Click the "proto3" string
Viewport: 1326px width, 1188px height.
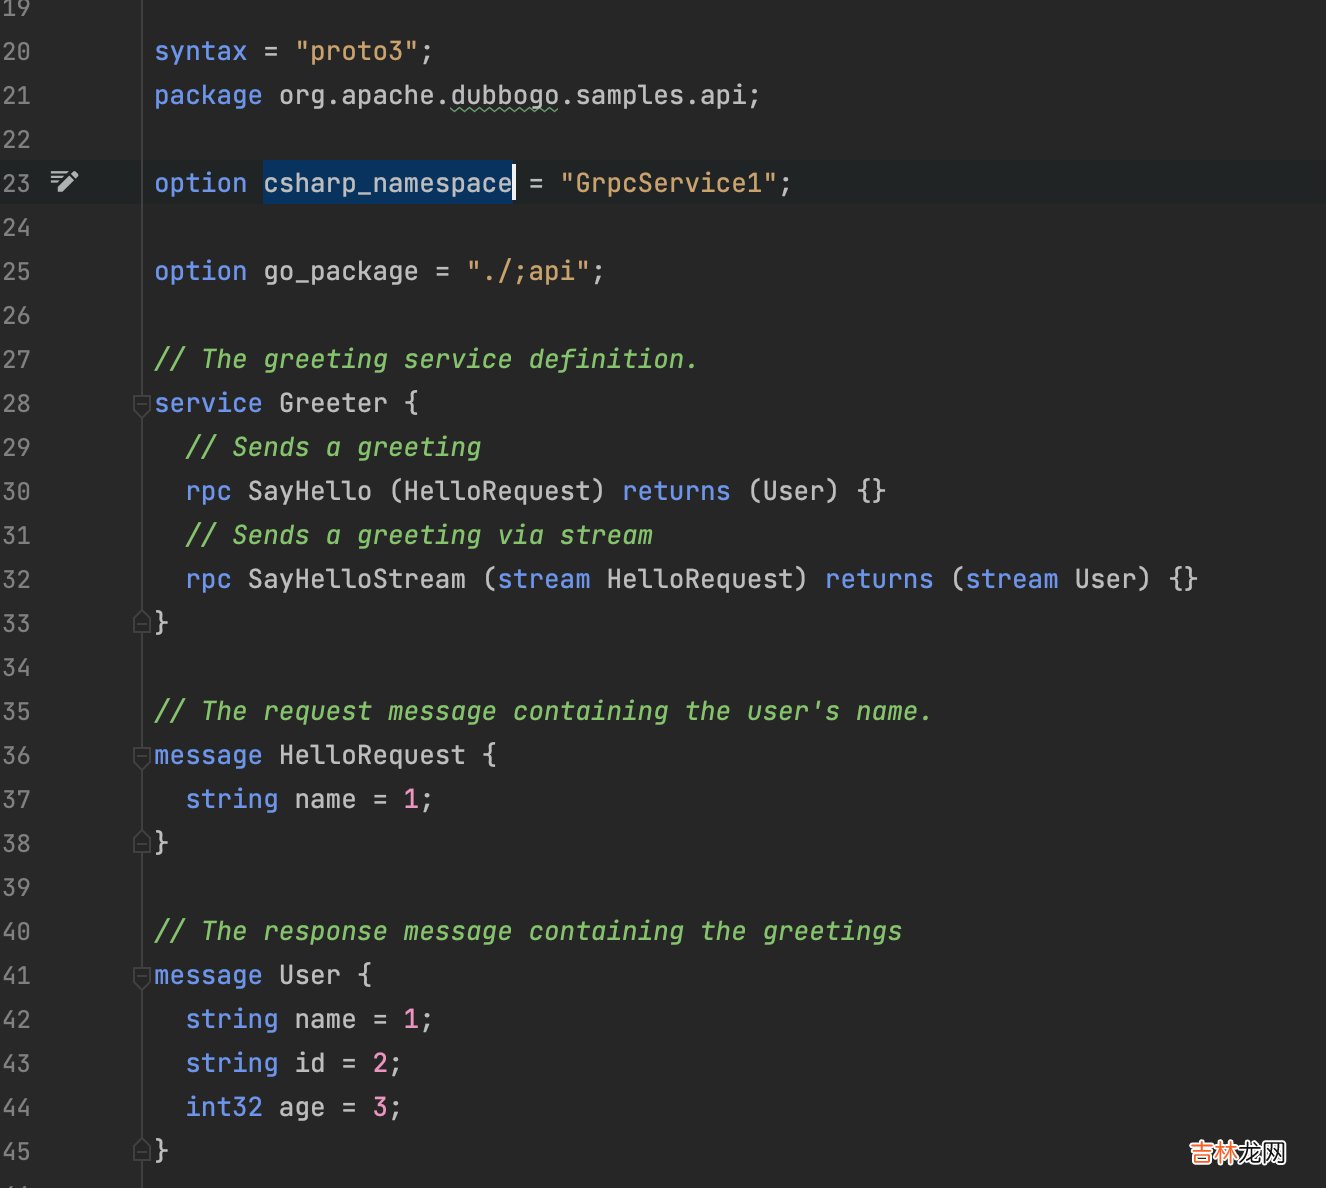357,51
